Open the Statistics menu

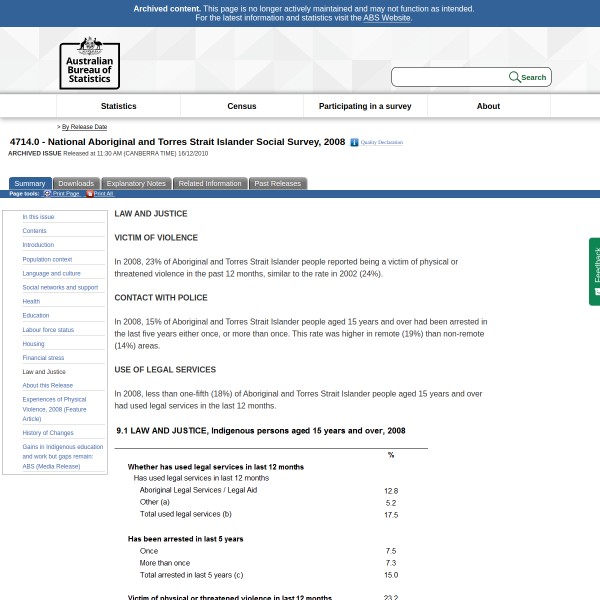coord(118,106)
